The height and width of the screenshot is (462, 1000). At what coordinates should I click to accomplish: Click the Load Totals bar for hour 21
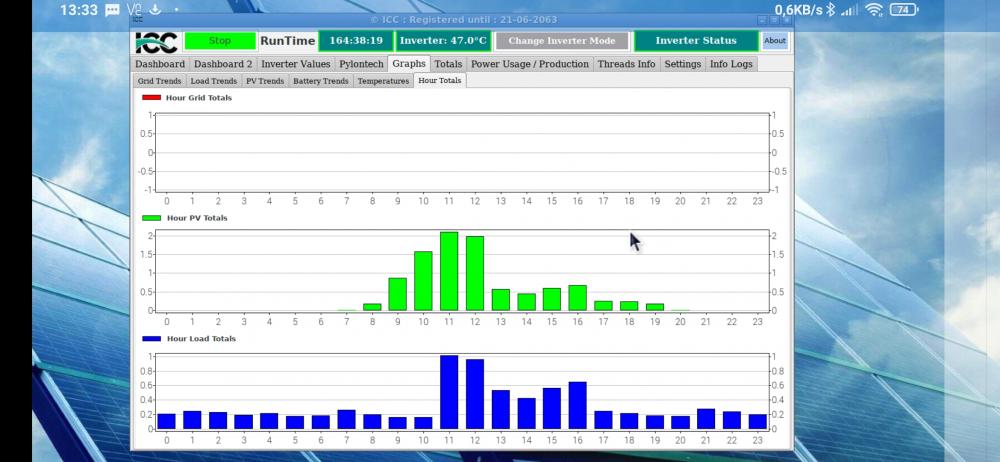706,419
